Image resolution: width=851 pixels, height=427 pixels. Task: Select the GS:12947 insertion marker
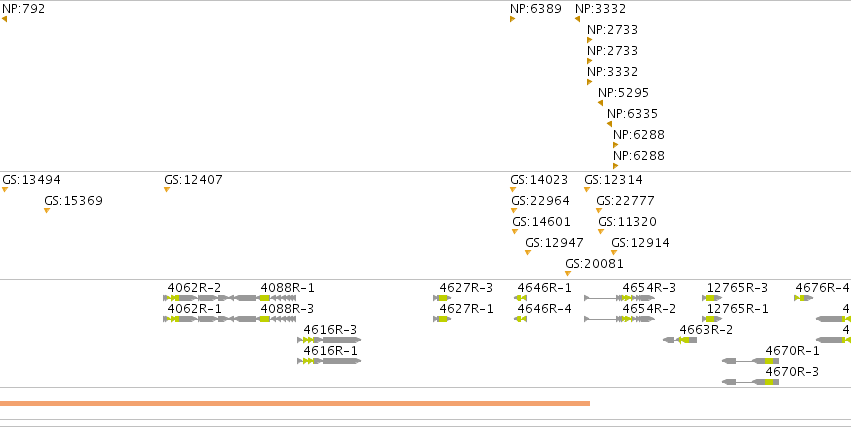click(x=528, y=252)
